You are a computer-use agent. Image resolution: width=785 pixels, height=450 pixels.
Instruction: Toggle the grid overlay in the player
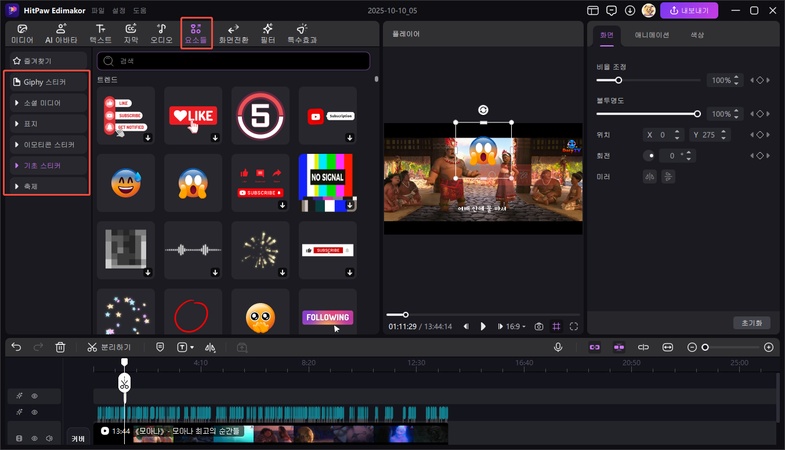557,326
